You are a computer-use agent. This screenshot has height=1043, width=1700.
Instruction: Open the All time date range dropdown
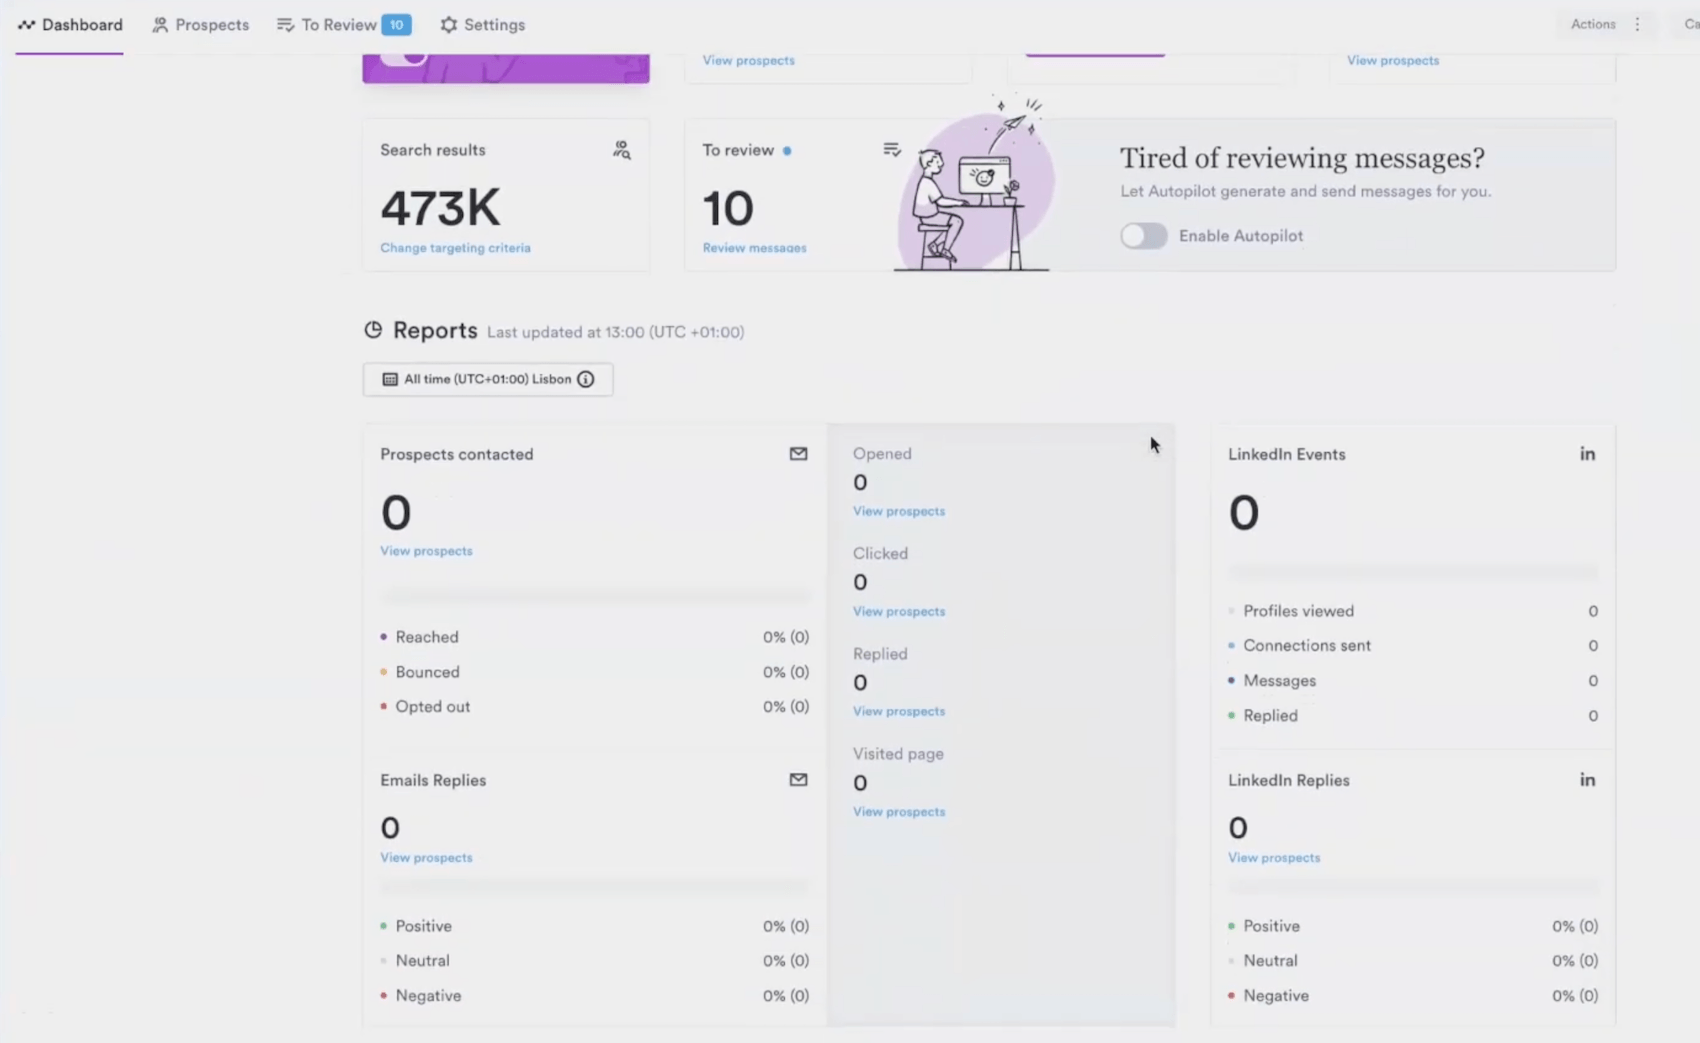point(488,379)
